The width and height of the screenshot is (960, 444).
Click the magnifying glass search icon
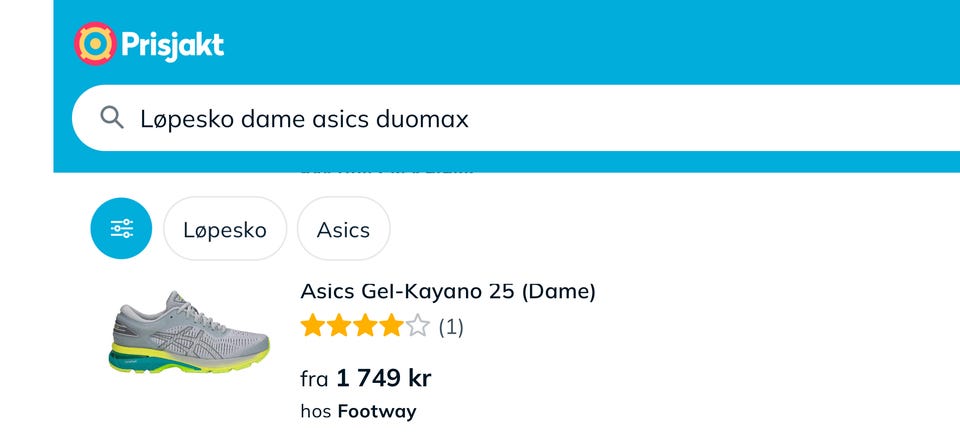click(x=112, y=119)
